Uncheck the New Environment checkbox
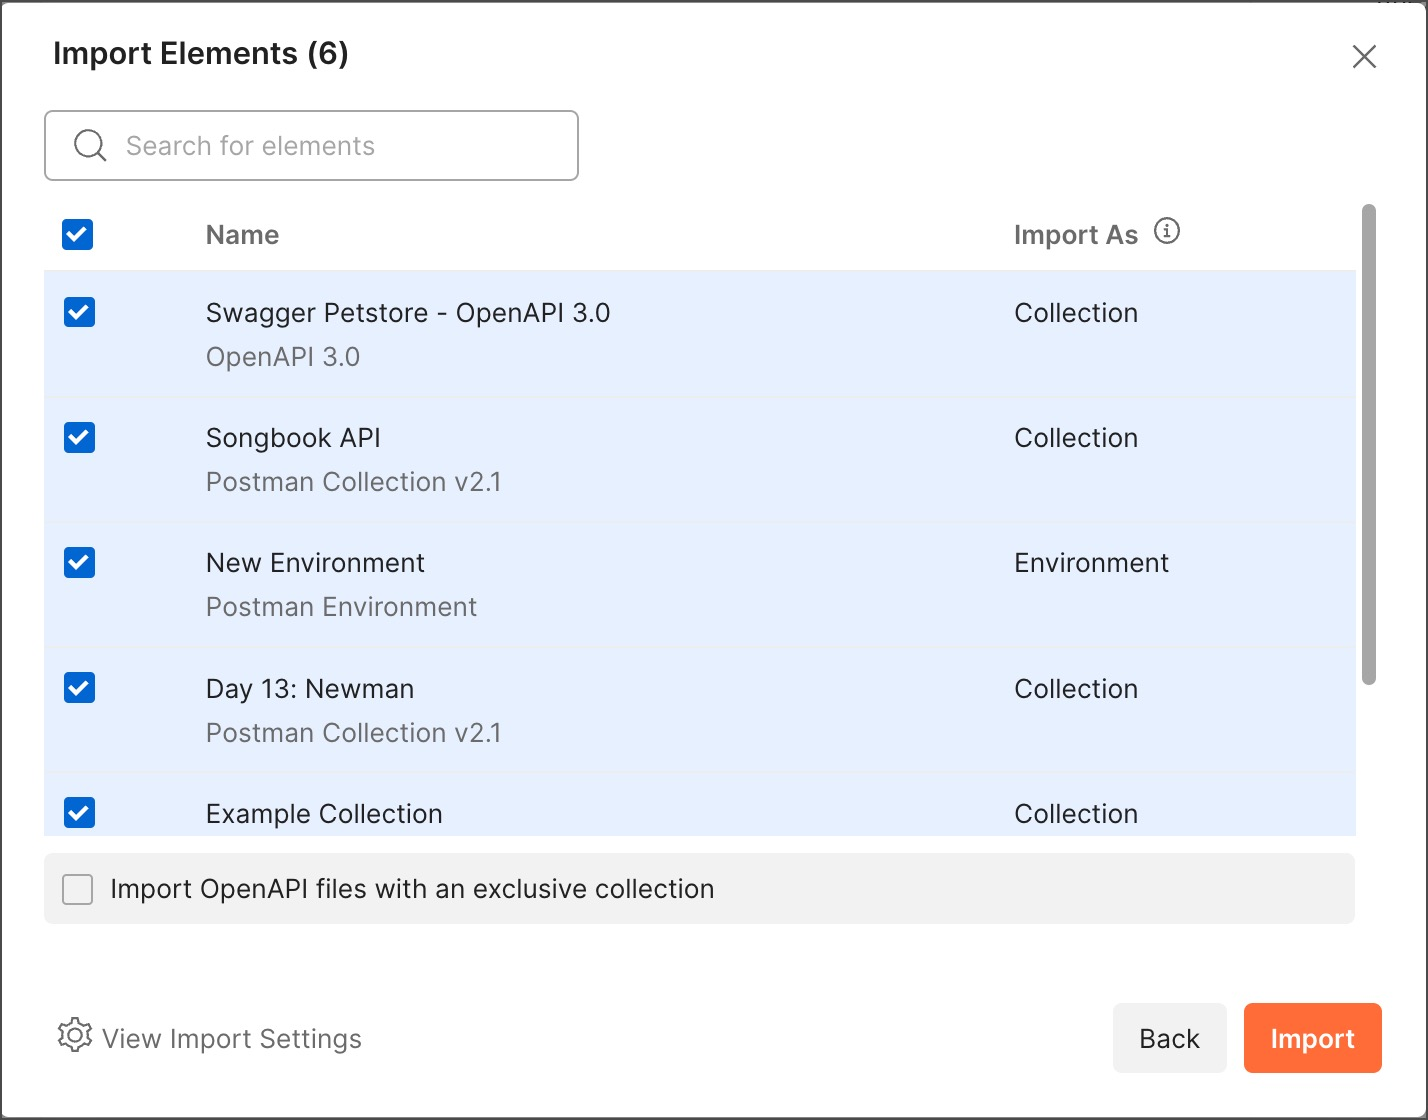 point(79,562)
